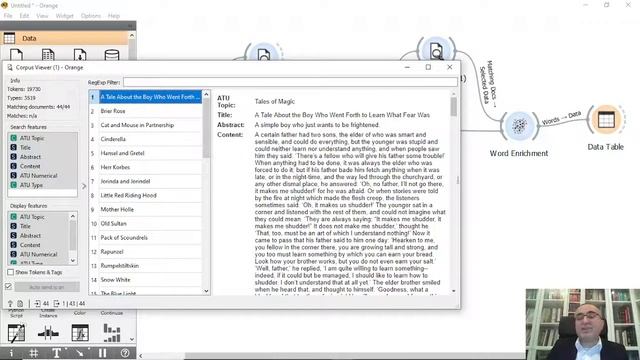
Task: Click toolbox scroll-up arrow beside Data header
Action: tap(132, 36)
